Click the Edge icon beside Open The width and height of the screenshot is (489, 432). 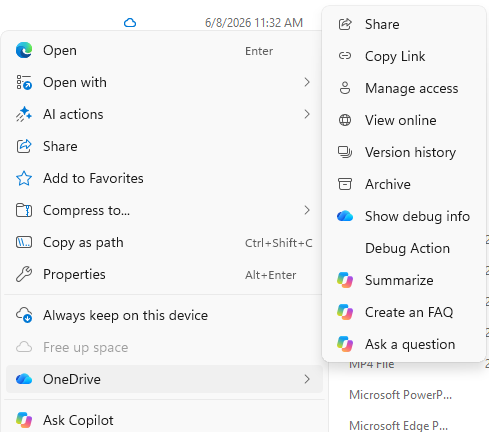[24, 50]
